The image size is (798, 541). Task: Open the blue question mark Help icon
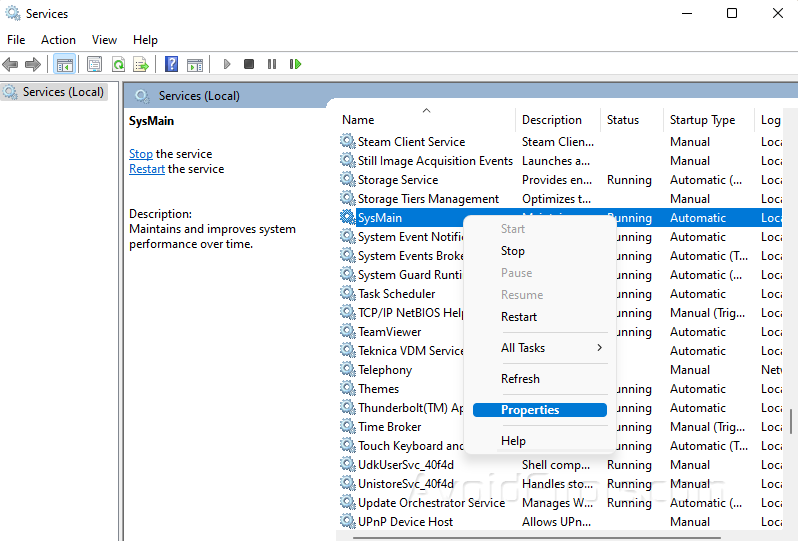pos(171,64)
